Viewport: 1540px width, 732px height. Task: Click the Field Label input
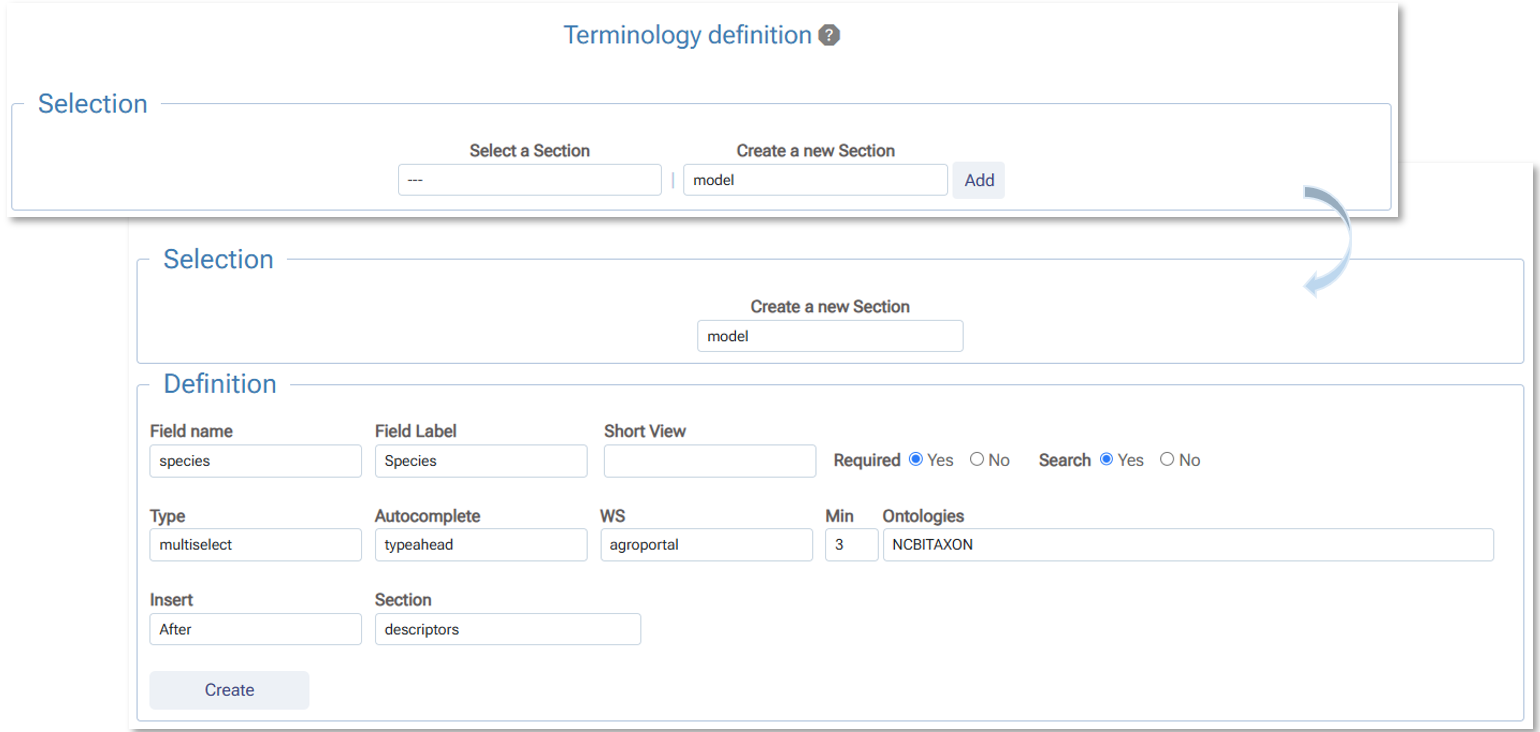[x=480, y=461]
